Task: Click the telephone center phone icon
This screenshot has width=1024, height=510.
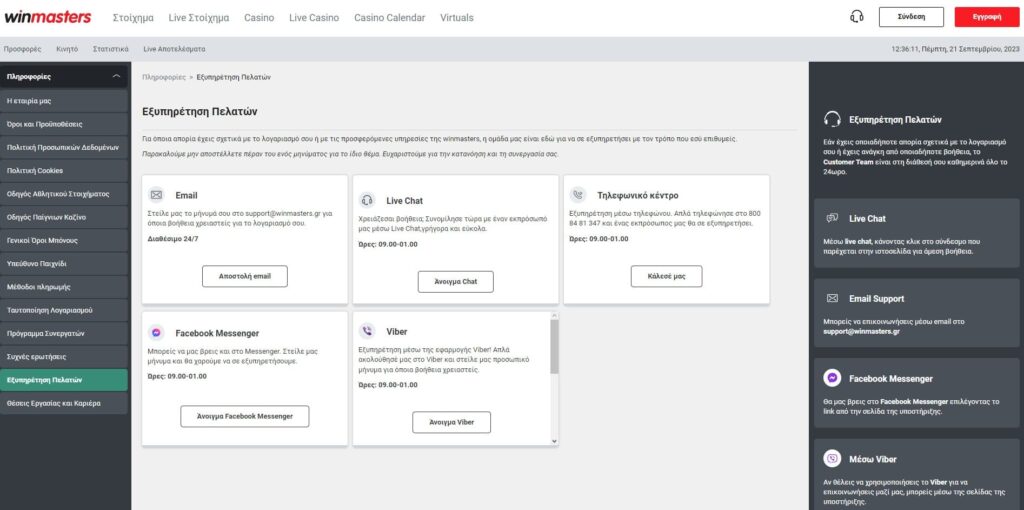Action: (x=578, y=195)
